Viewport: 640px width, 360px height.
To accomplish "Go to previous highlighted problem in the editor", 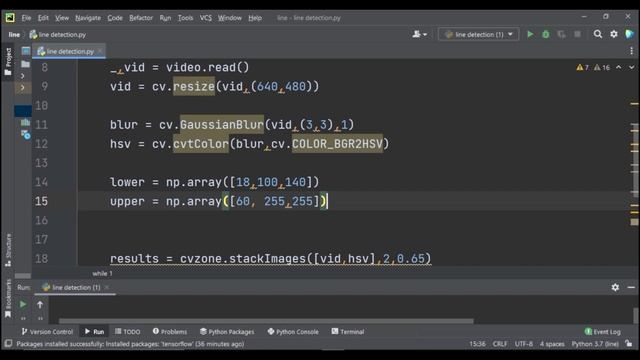I will [619, 67].
